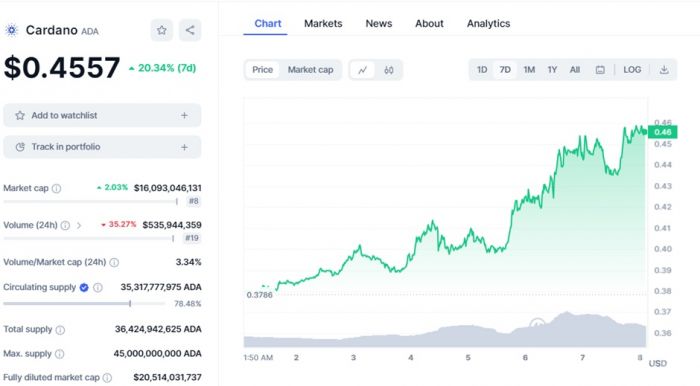Switch to candlestick chart icon

pos(388,70)
